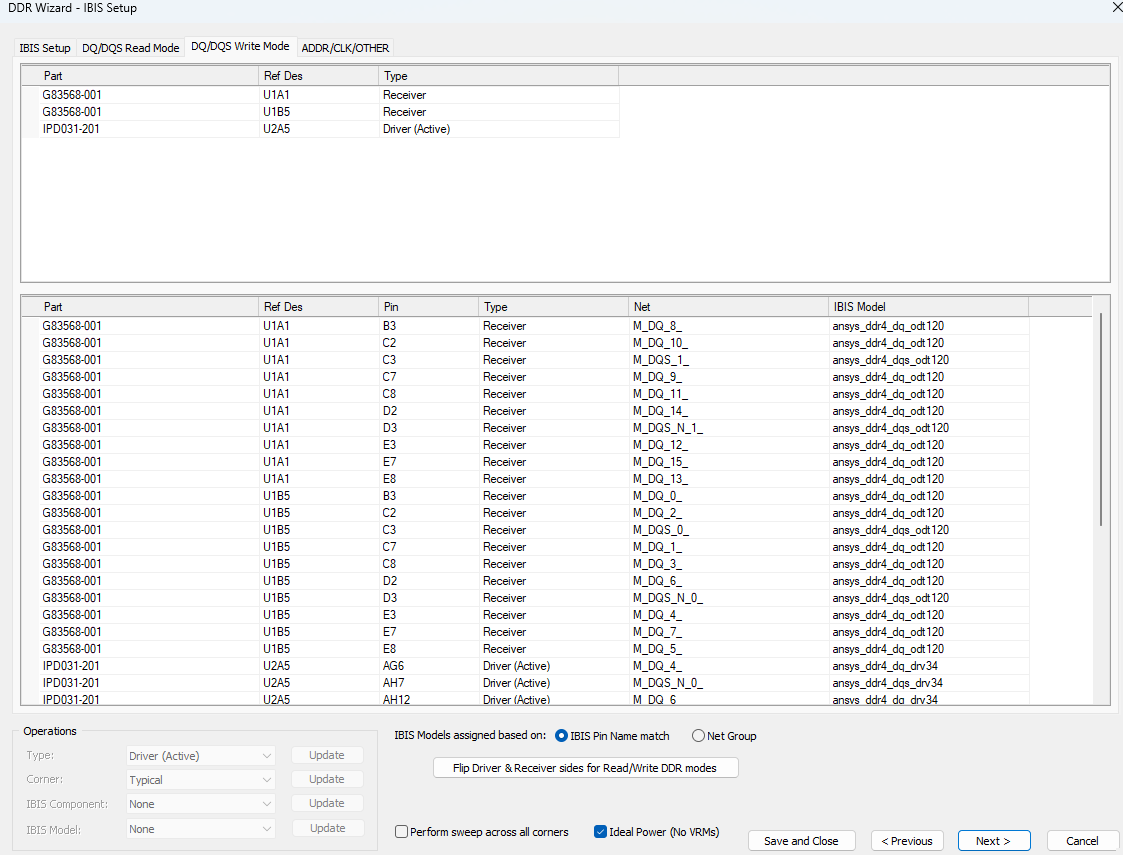Uncheck Ideal Power (No VRMs) checkbox
The width and height of the screenshot is (1123, 855).
tap(601, 832)
